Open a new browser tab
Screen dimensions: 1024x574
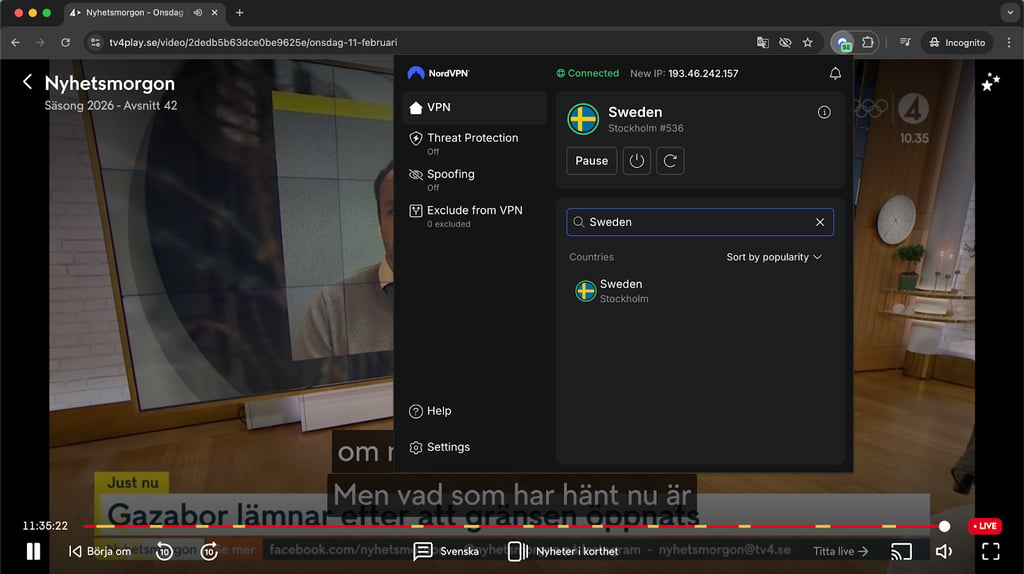pyautogui.click(x=240, y=12)
